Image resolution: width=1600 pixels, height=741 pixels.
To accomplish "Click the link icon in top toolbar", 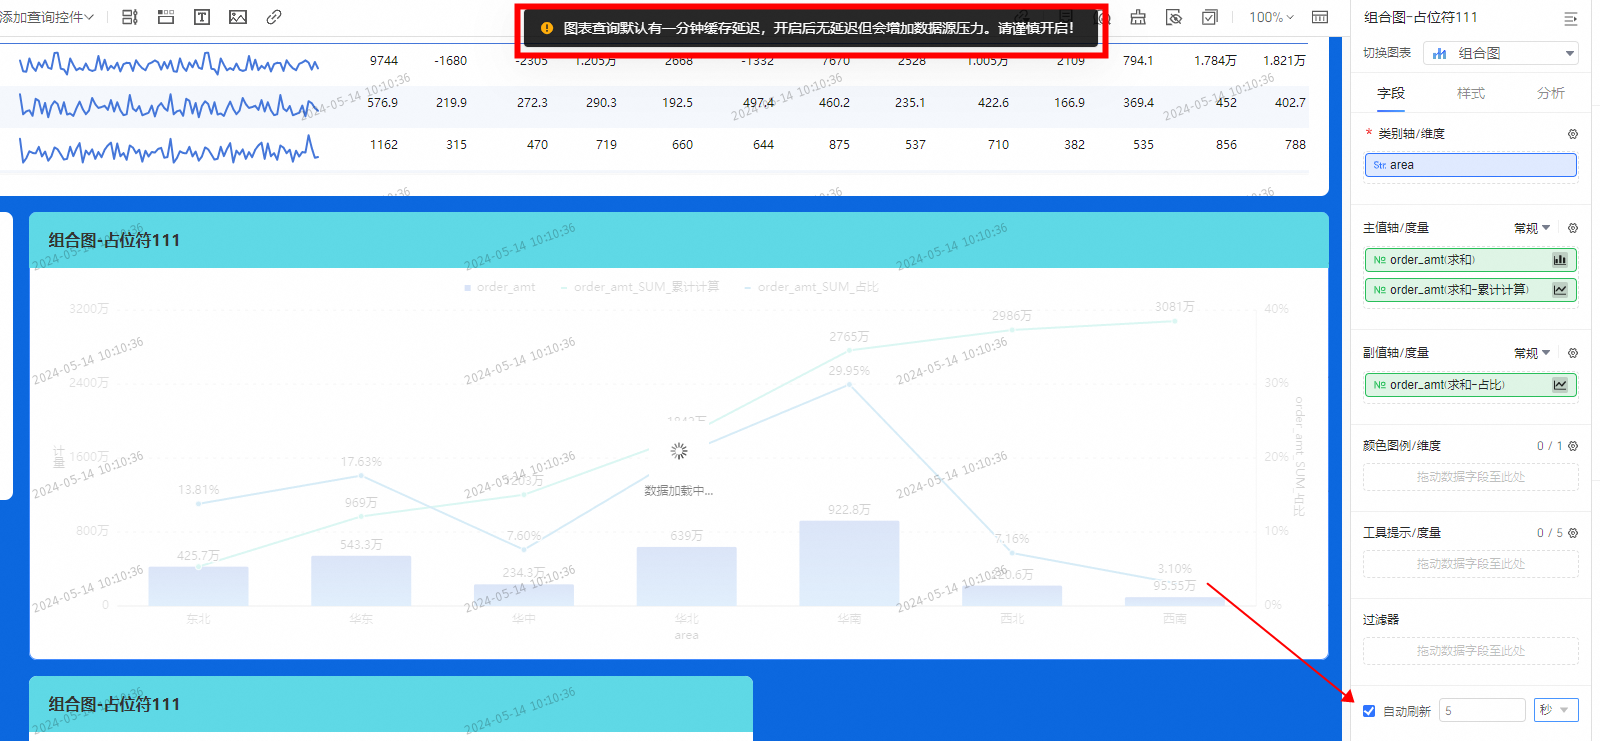I will [274, 17].
